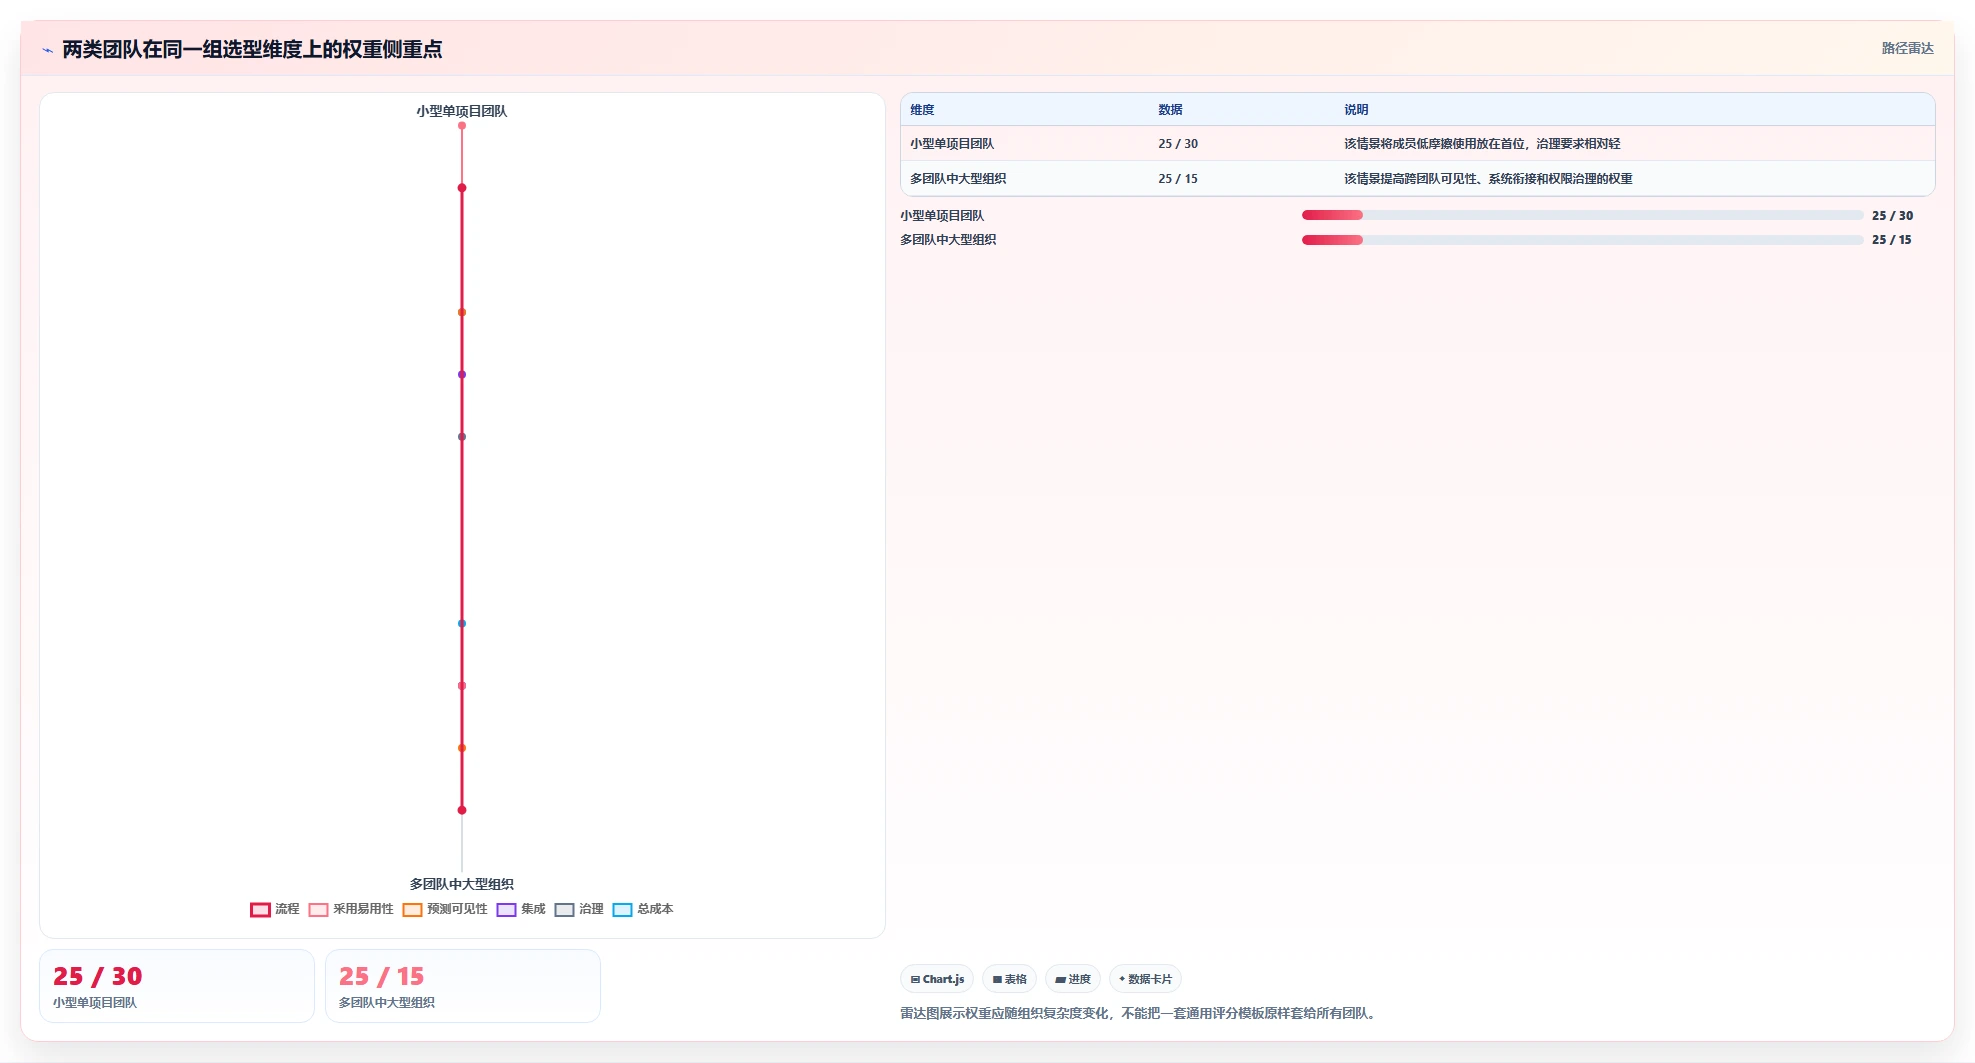Click the 25 / 15 value after the progress bar

tap(1892, 240)
